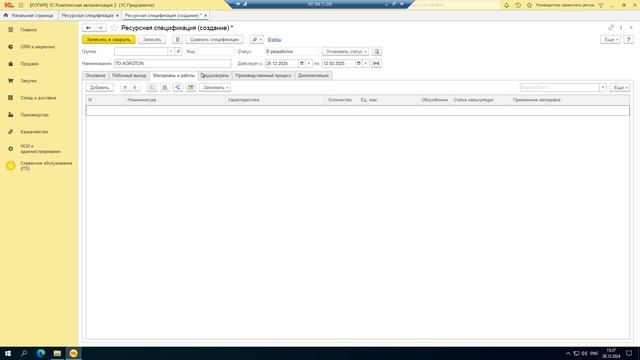The image size is (640, 360).
Task: Open Windows Start menu
Action: pos(8,353)
